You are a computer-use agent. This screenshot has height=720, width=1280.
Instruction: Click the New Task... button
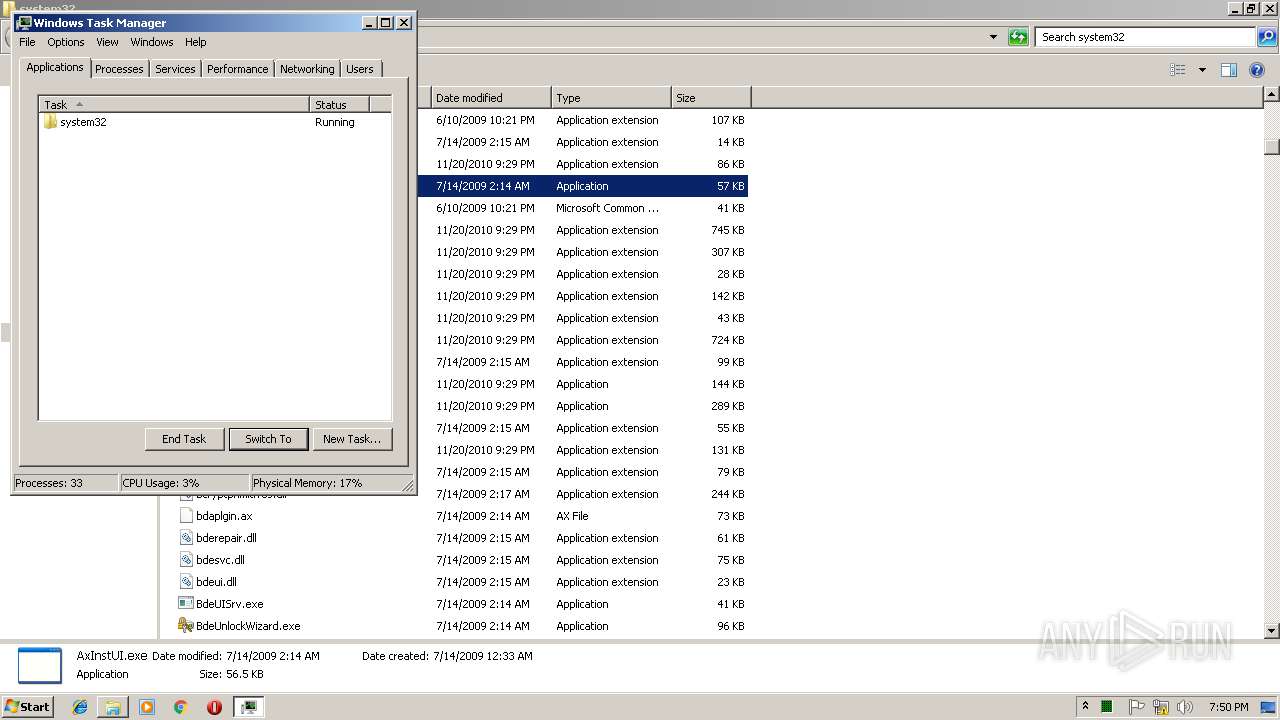pos(352,439)
